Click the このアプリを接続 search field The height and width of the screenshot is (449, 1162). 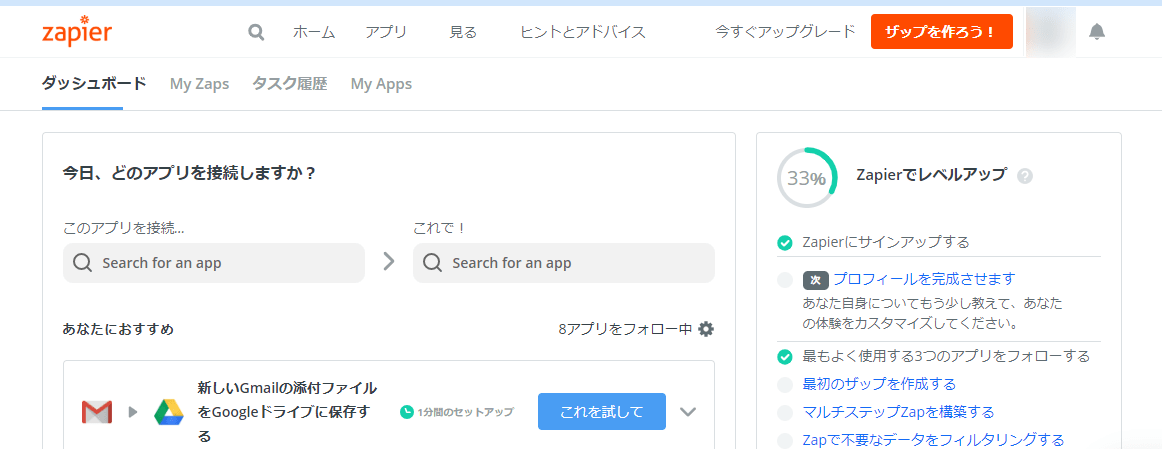(x=214, y=263)
